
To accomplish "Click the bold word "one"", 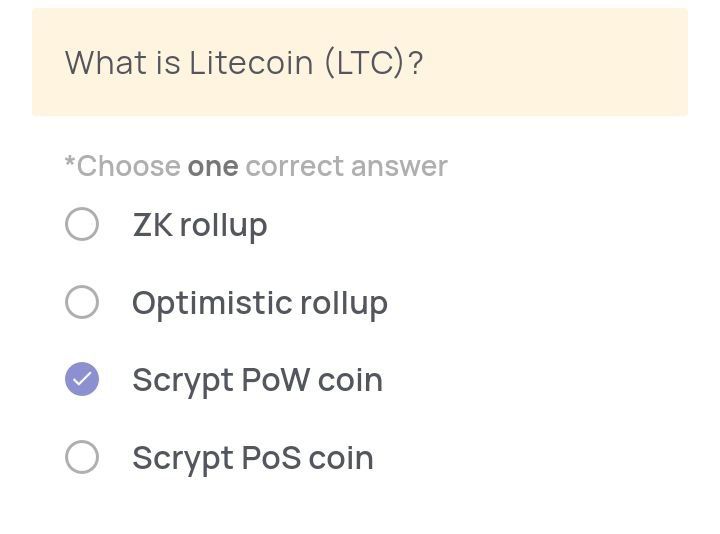I will pyautogui.click(x=213, y=166).
